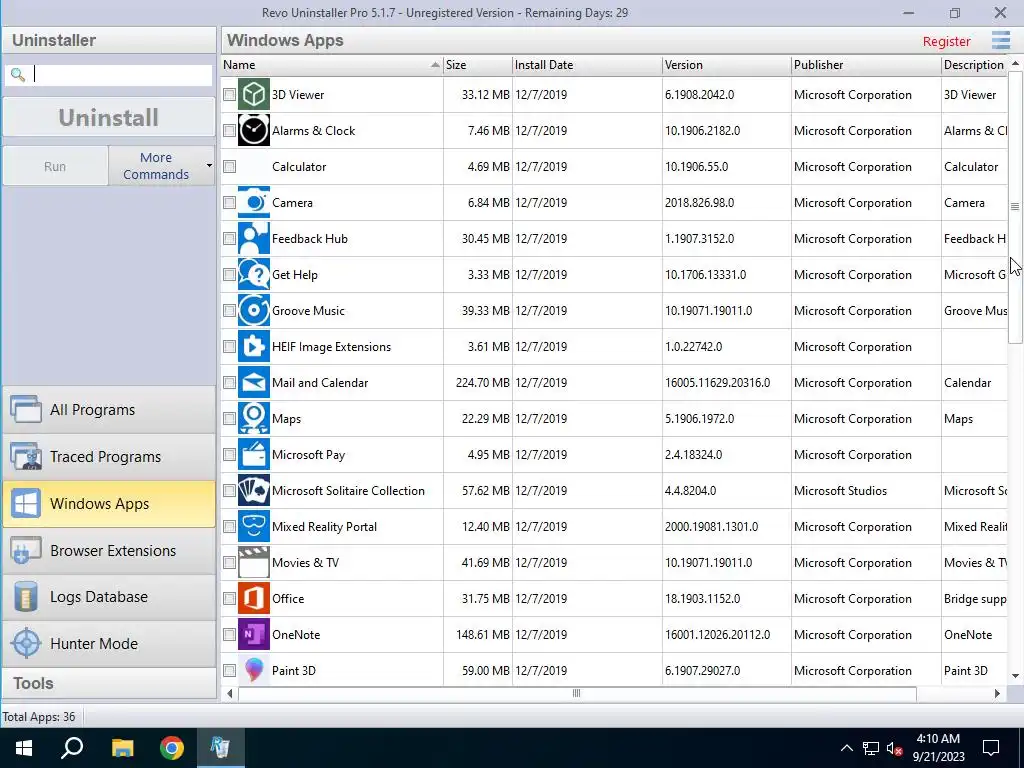Switch to All Programs section
Viewport: 1024px width, 768px height.
pyautogui.click(x=109, y=409)
